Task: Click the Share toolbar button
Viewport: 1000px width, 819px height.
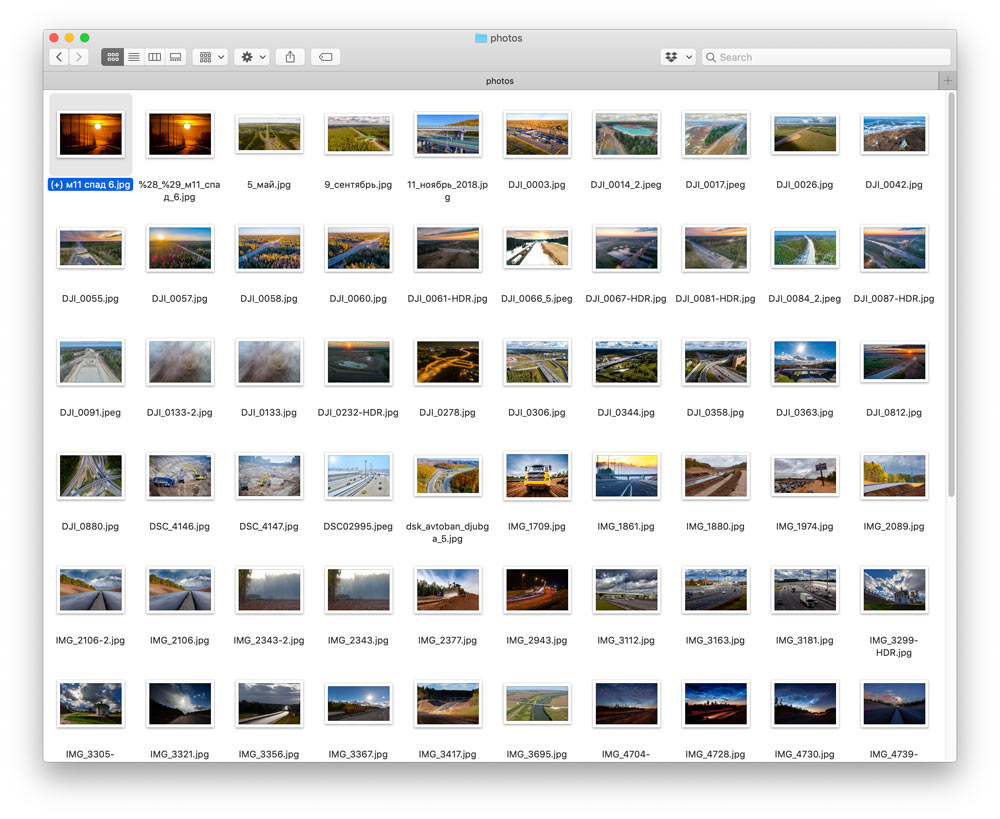Action: 290,57
